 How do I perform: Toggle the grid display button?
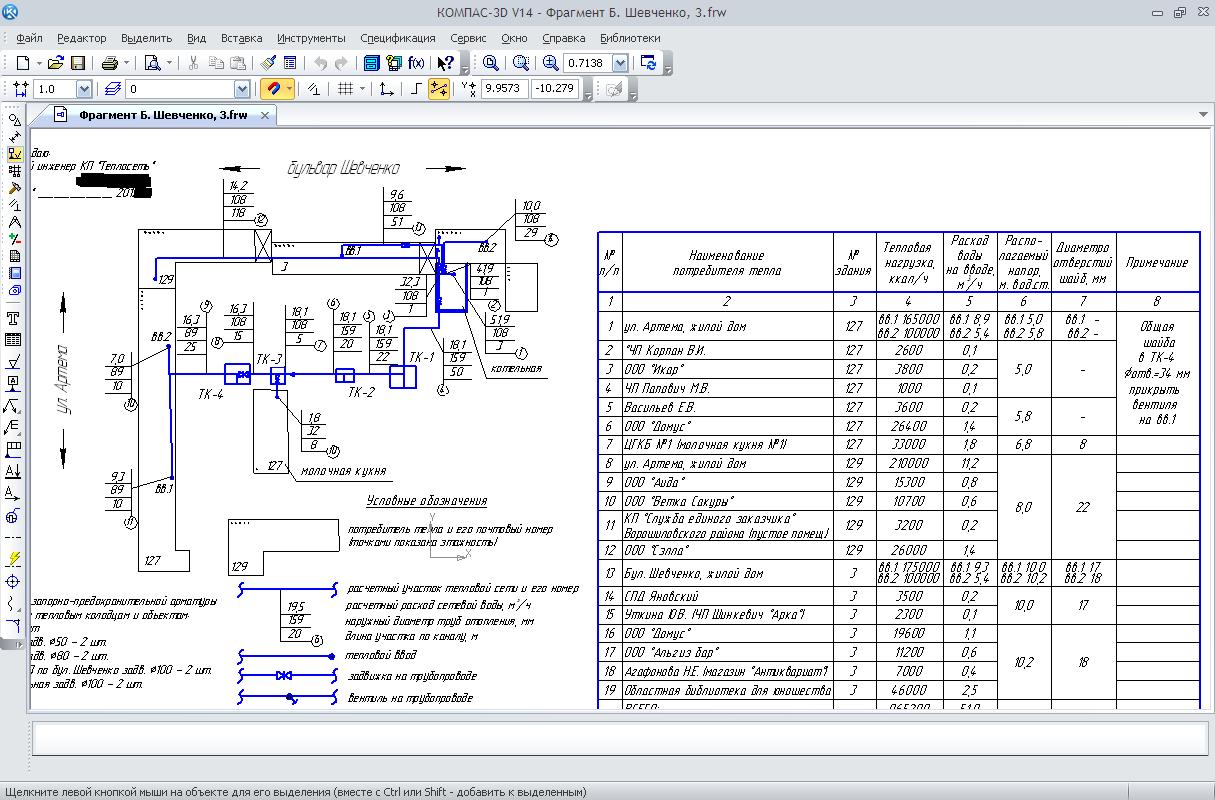pyautogui.click(x=346, y=89)
